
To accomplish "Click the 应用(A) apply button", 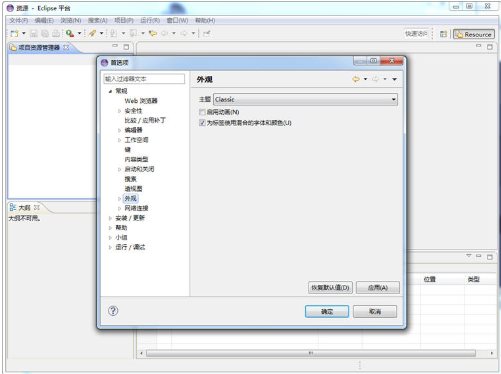I will click(378, 288).
